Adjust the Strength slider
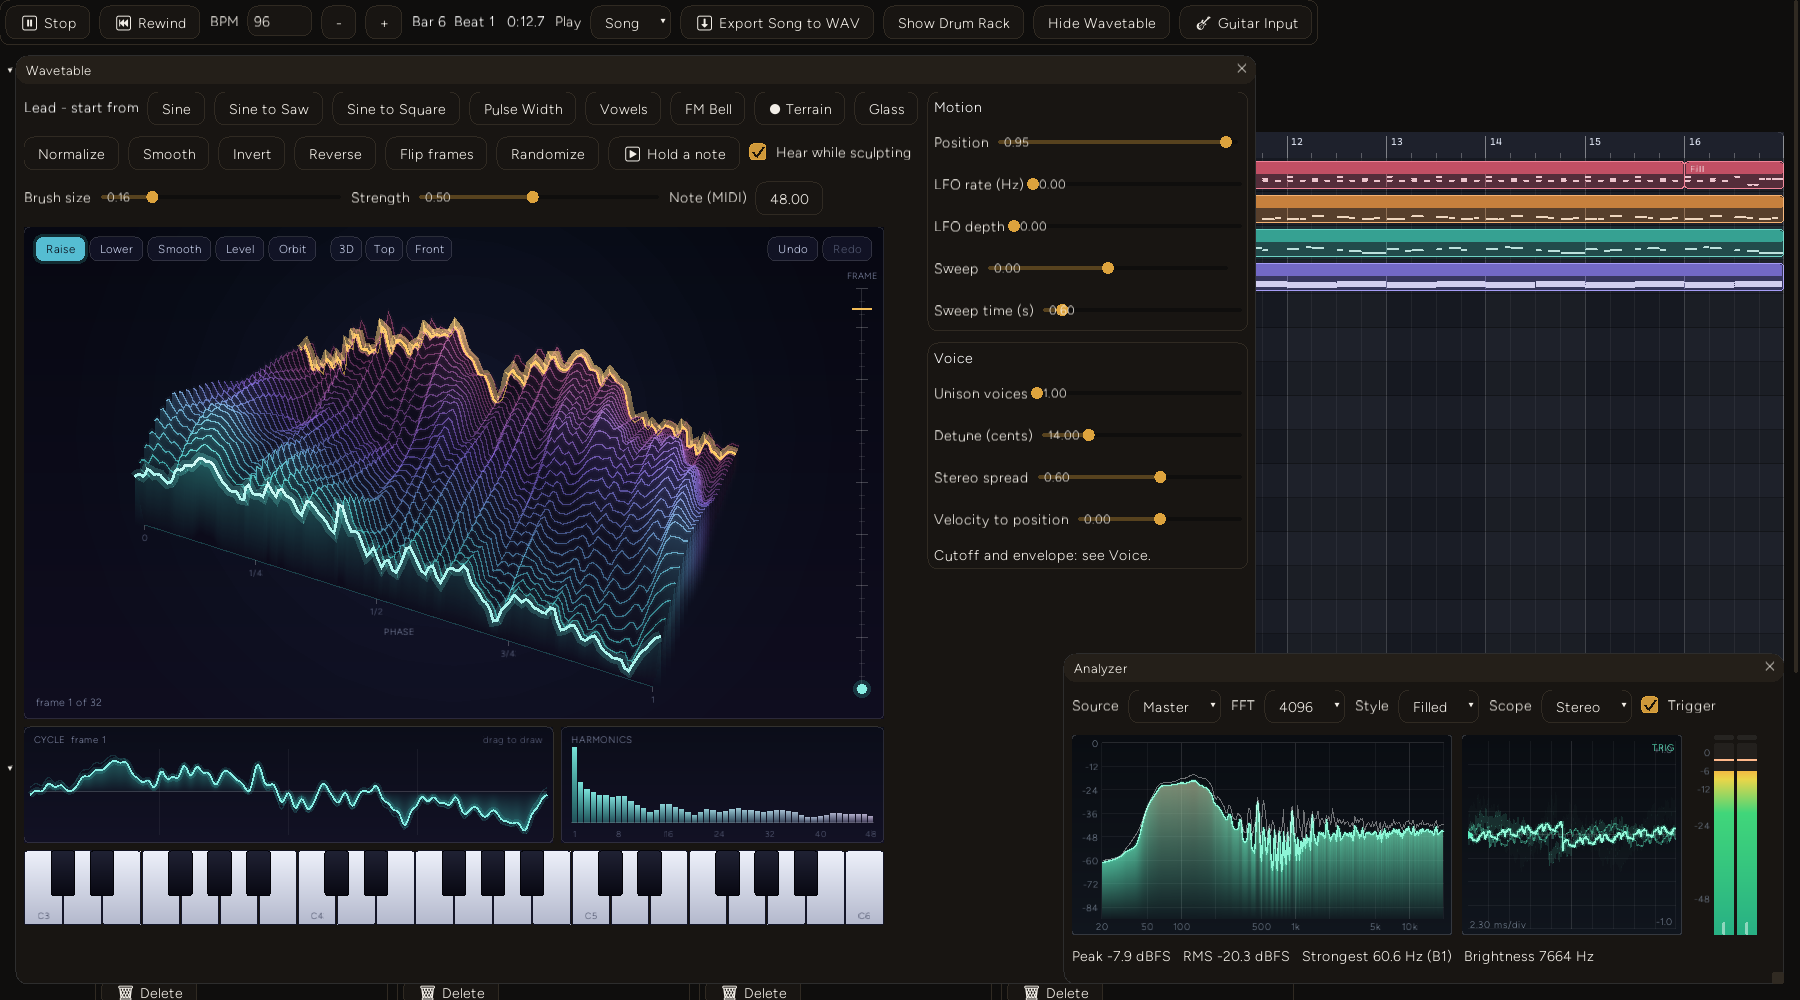The width and height of the screenshot is (1800, 1000). click(x=539, y=197)
